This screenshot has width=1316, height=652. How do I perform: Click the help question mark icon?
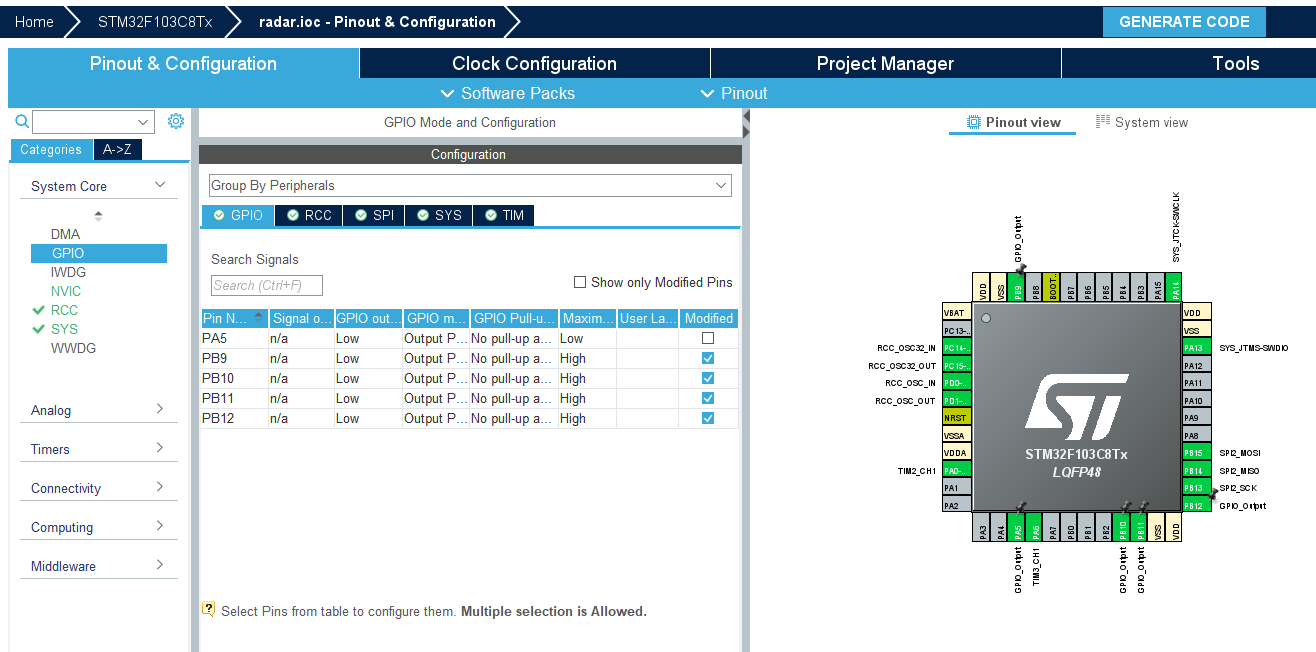click(x=209, y=608)
